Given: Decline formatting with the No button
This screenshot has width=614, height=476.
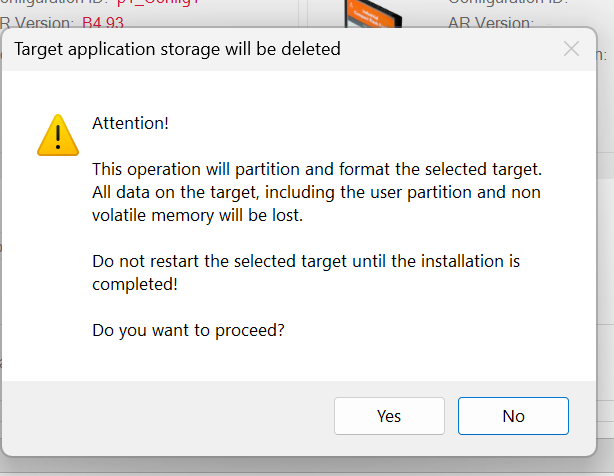Looking at the screenshot, I should click(x=513, y=416).
